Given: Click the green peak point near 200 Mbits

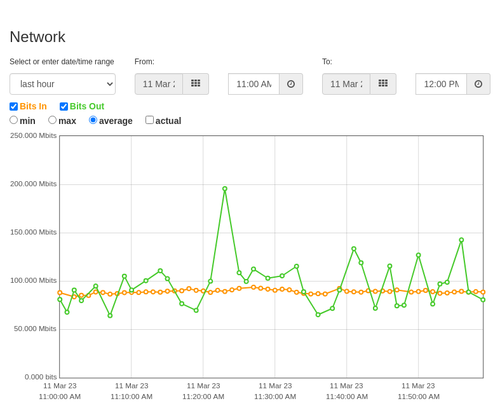Looking at the screenshot, I should (225, 189).
